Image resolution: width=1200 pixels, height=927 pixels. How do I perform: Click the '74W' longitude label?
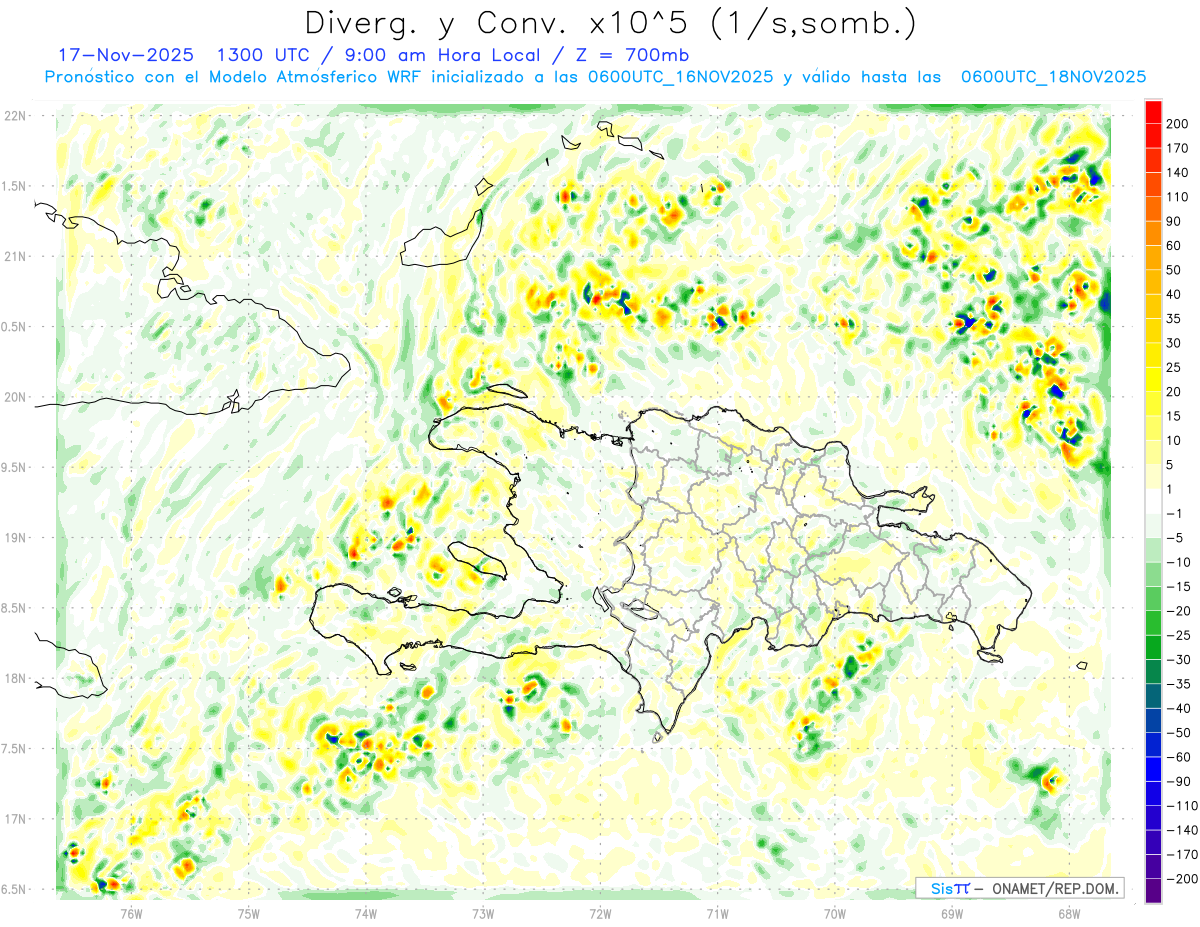[365, 914]
